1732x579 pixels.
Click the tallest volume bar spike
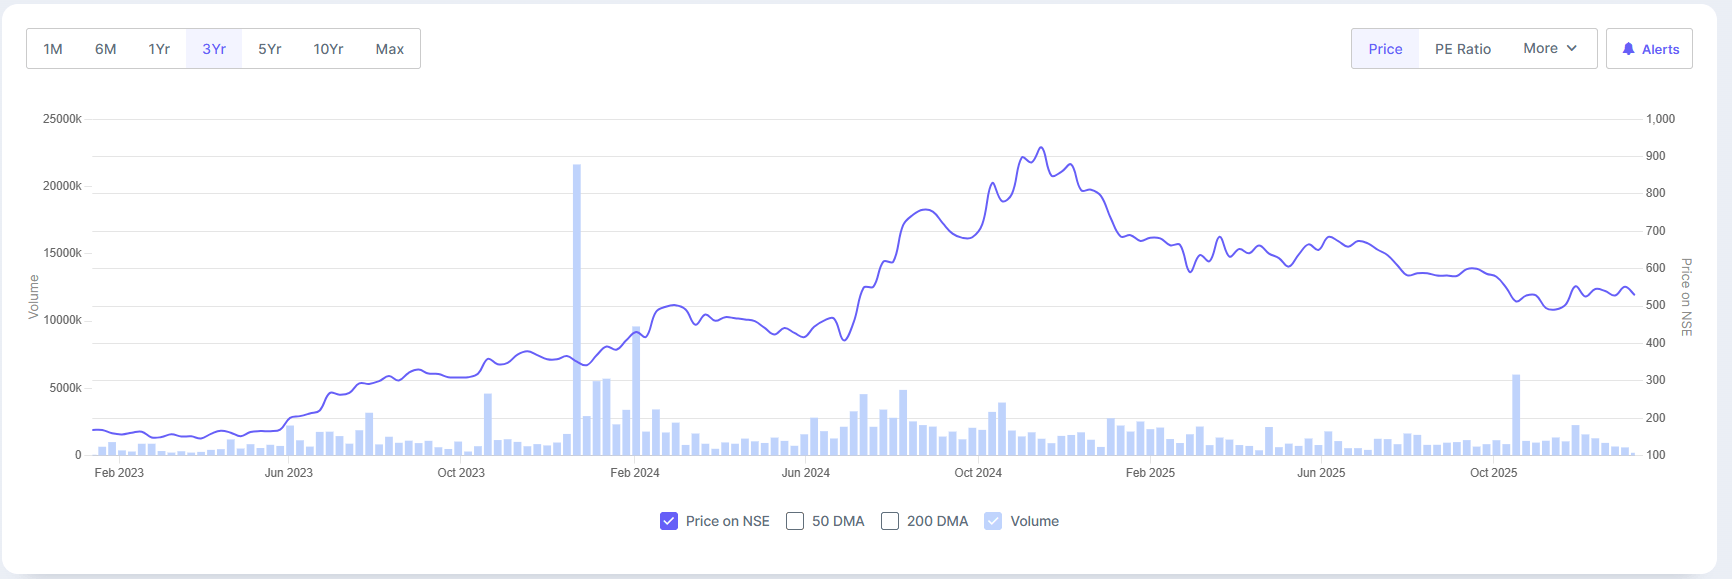[x=577, y=310]
